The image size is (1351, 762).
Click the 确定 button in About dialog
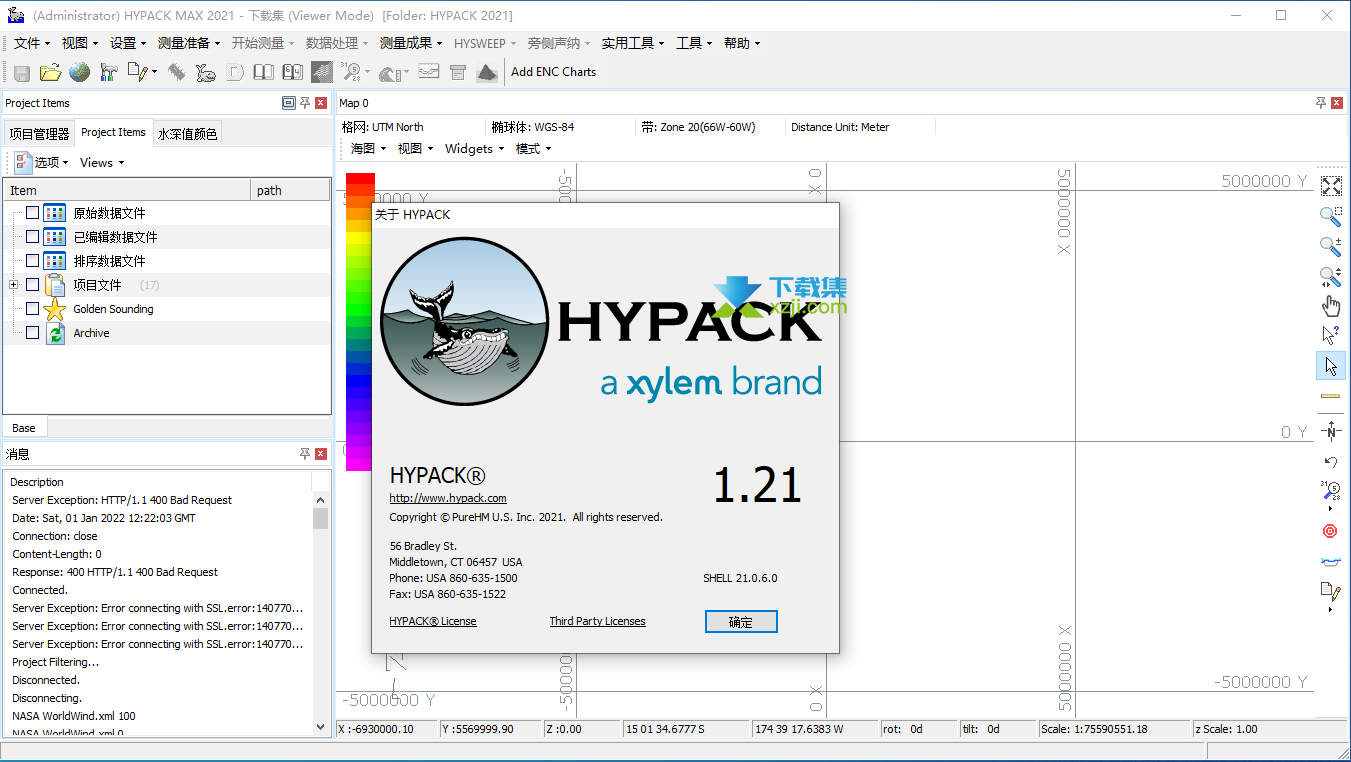pos(741,621)
